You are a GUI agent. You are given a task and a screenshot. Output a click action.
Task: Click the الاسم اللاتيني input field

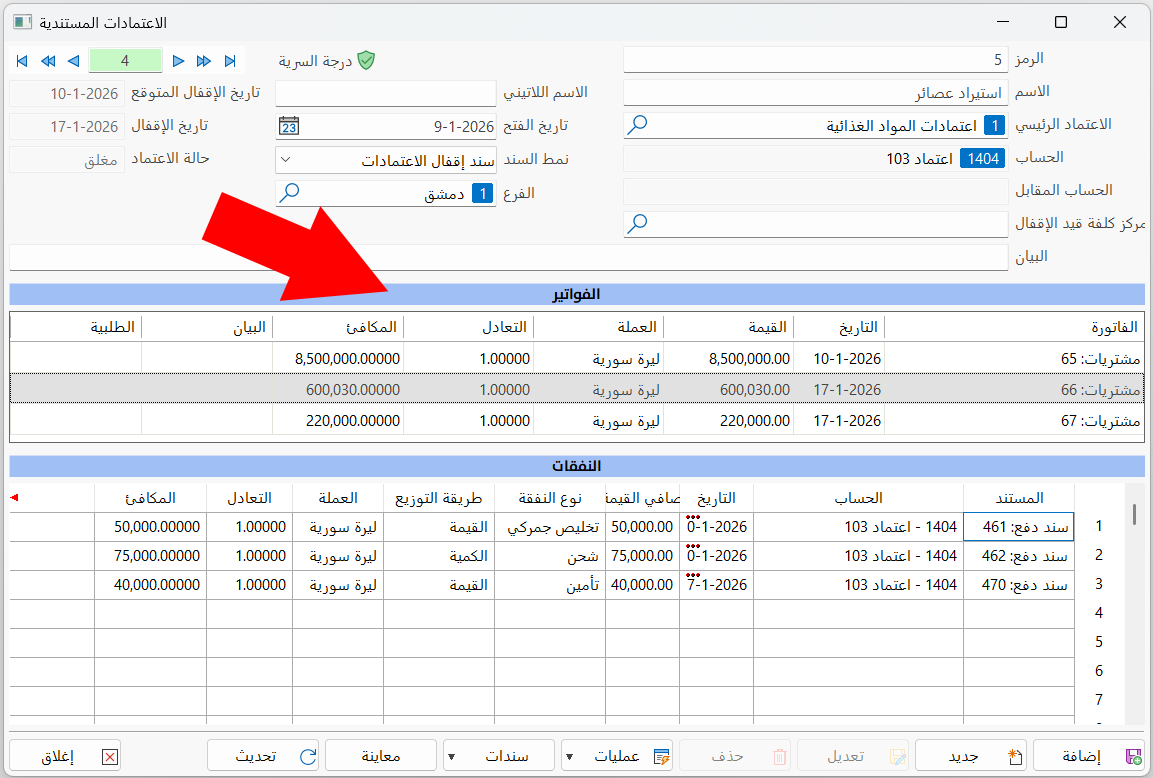pyautogui.click(x=386, y=93)
